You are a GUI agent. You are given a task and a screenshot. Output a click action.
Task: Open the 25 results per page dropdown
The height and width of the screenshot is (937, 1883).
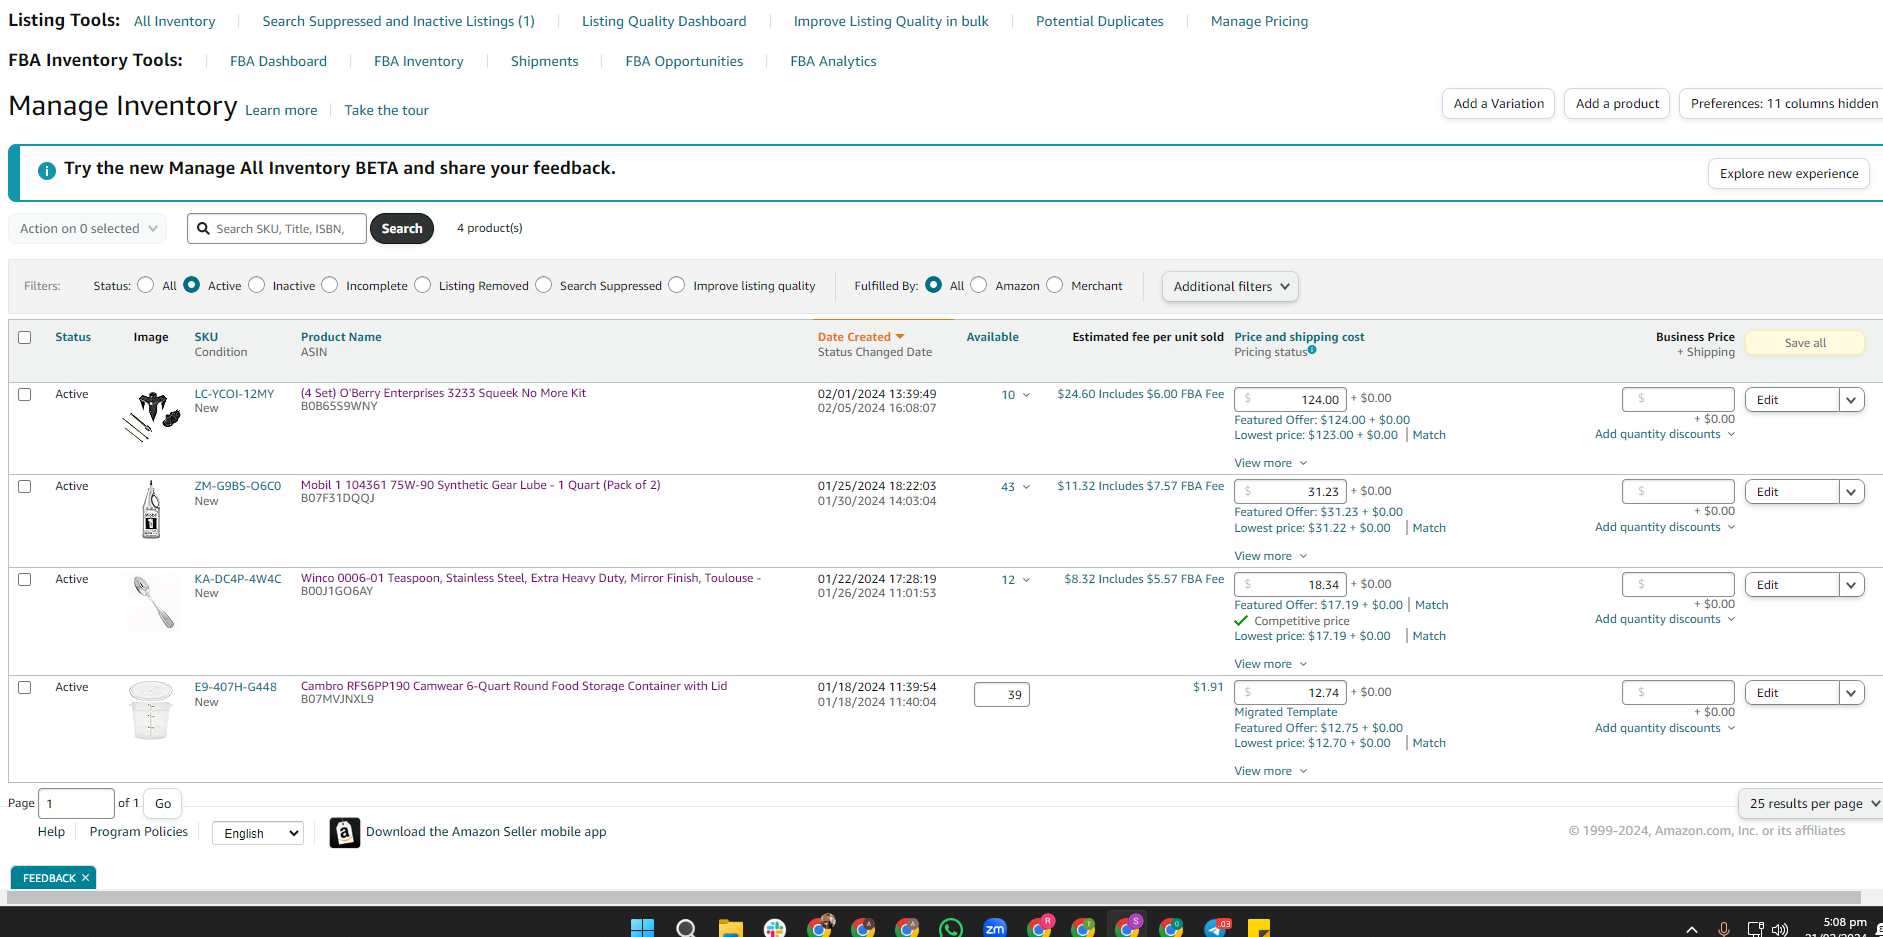pos(1811,803)
